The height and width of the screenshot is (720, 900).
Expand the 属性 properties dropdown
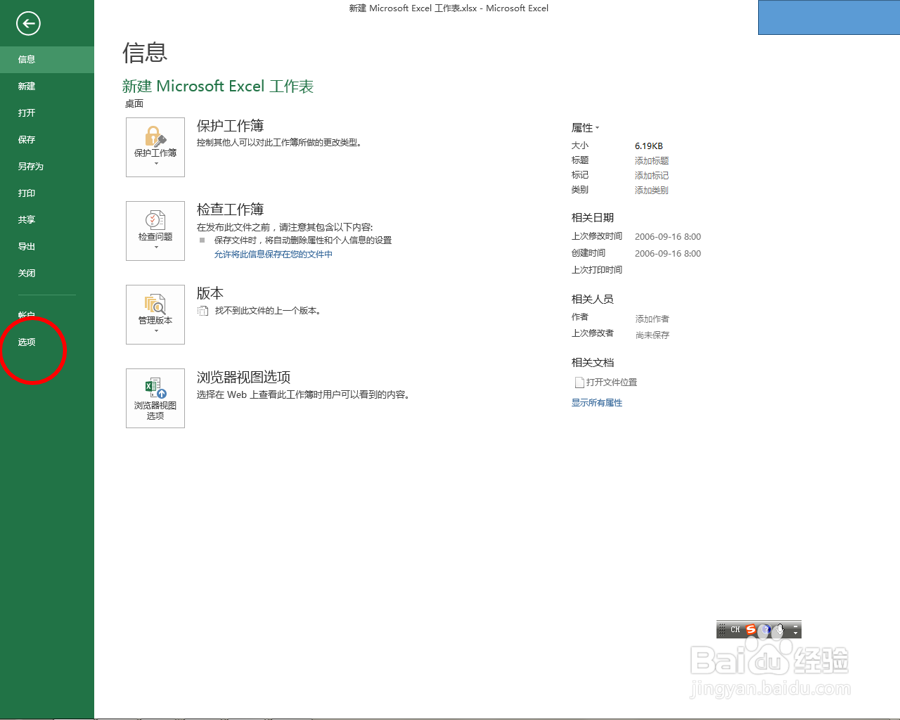[x=585, y=127]
